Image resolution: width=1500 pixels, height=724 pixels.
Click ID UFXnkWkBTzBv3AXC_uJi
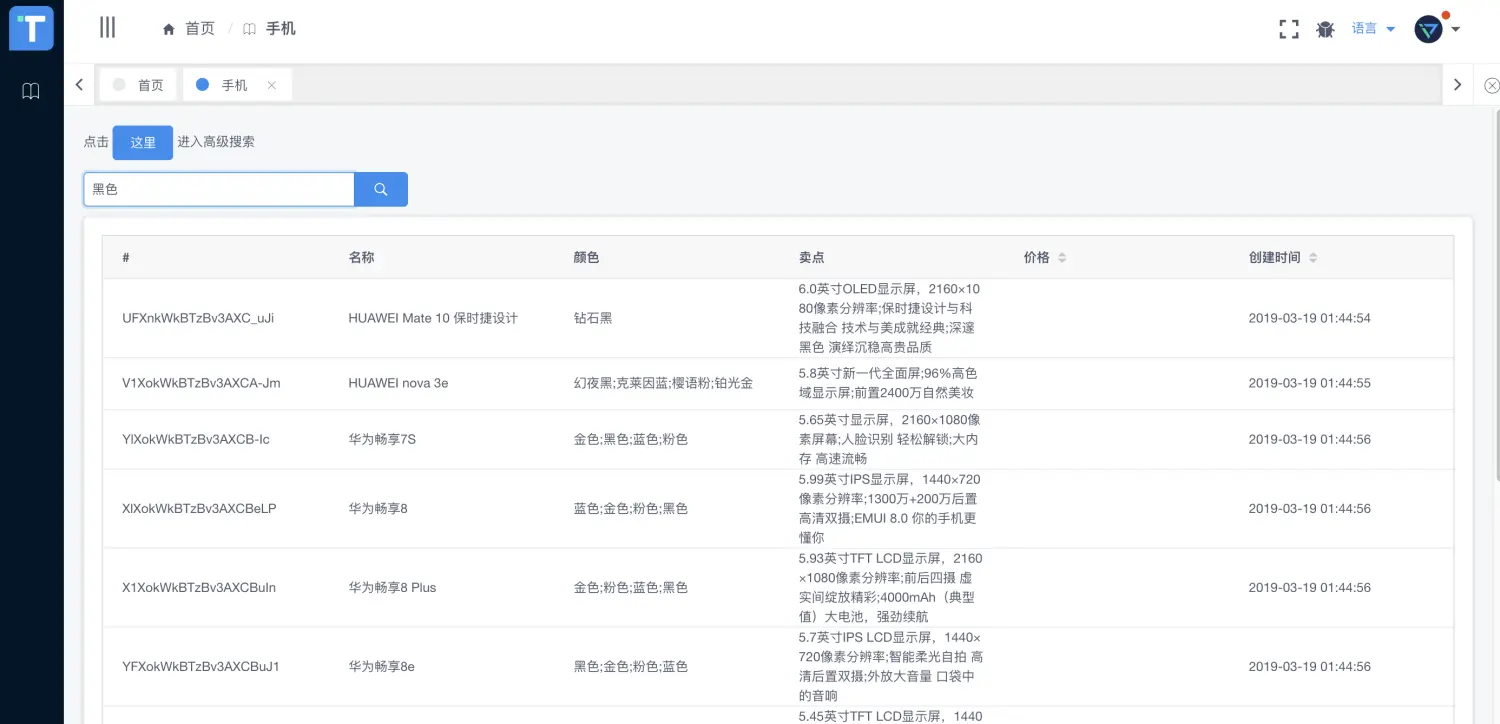click(198, 319)
